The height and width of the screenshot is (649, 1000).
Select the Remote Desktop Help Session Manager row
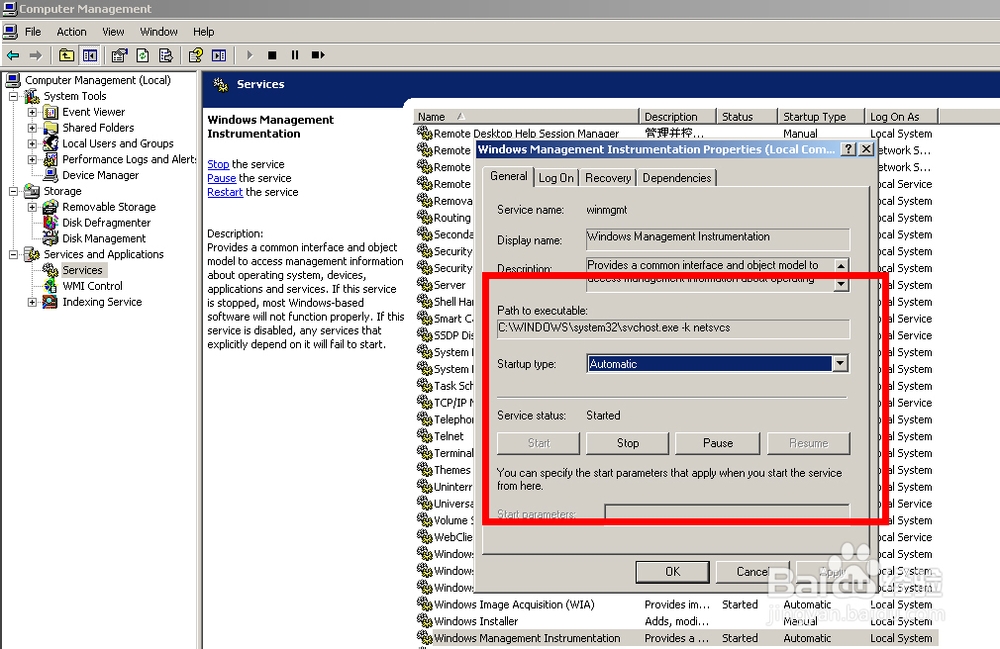click(x=677, y=133)
